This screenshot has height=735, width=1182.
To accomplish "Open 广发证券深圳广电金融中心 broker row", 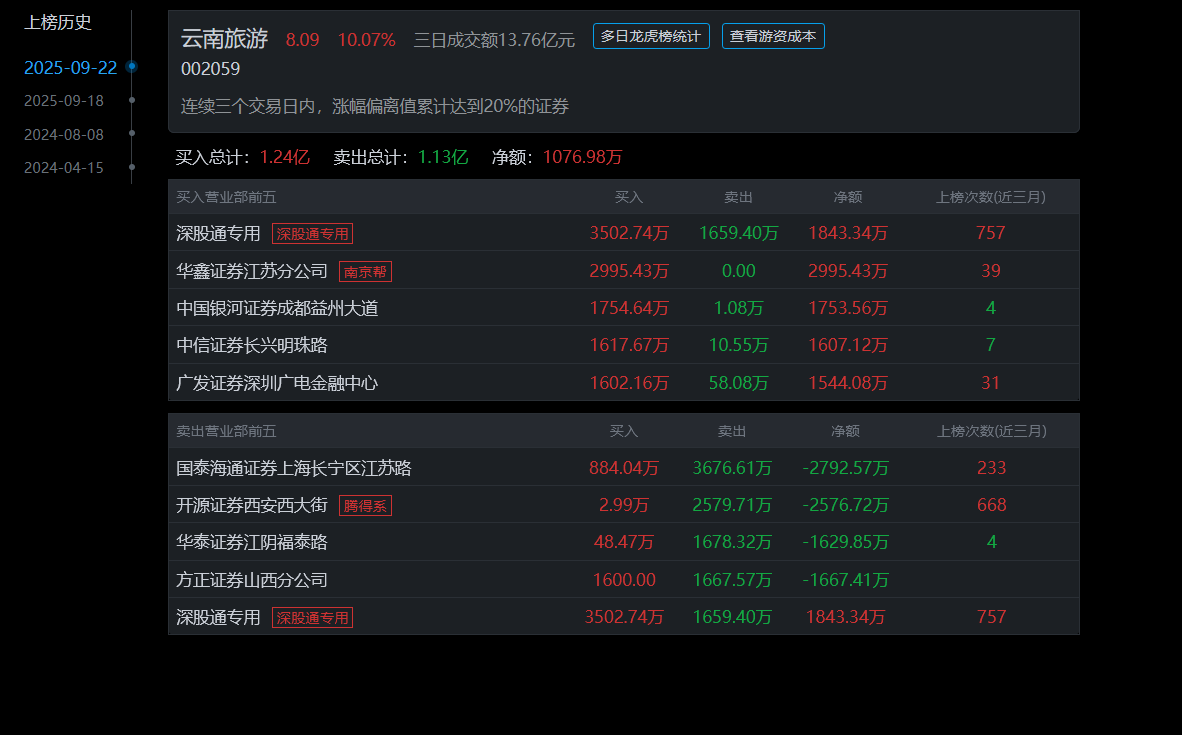I will pyautogui.click(x=623, y=382).
